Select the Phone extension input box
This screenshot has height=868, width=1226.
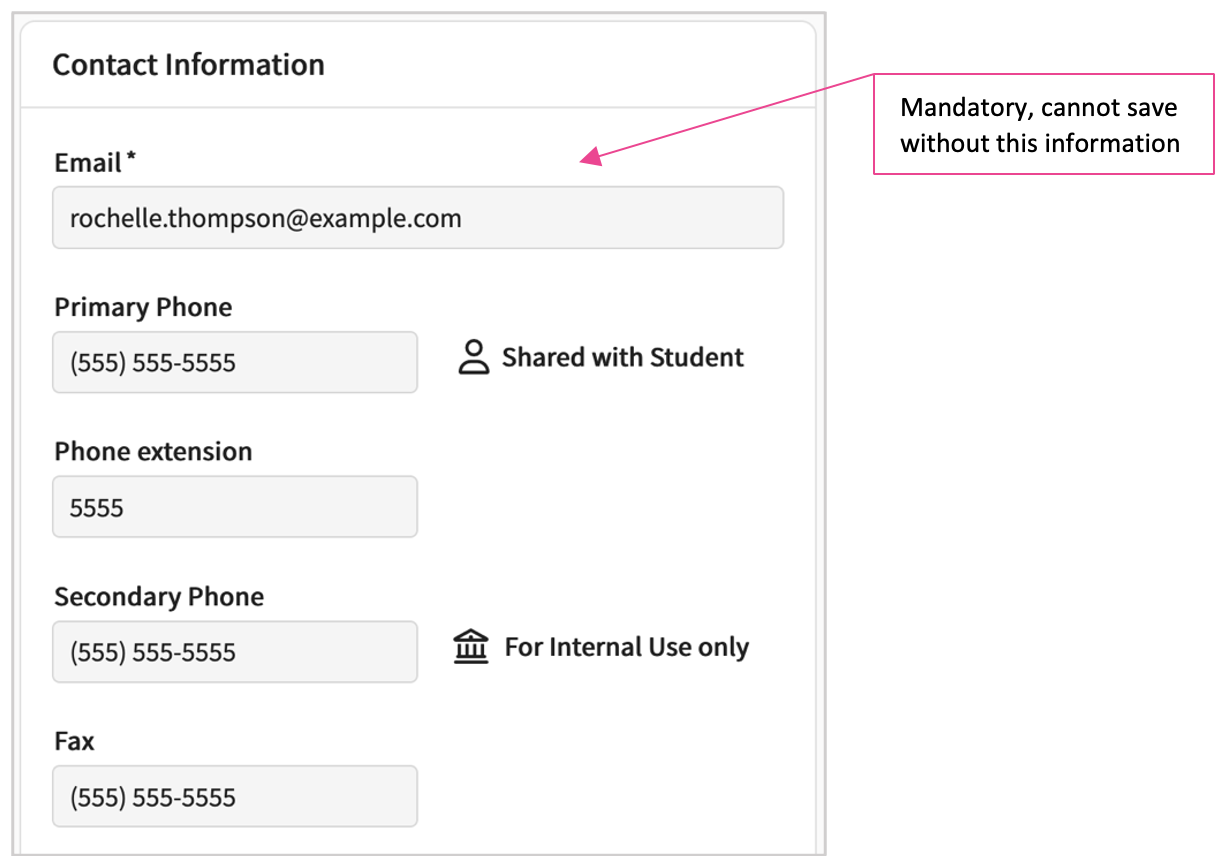(235, 508)
